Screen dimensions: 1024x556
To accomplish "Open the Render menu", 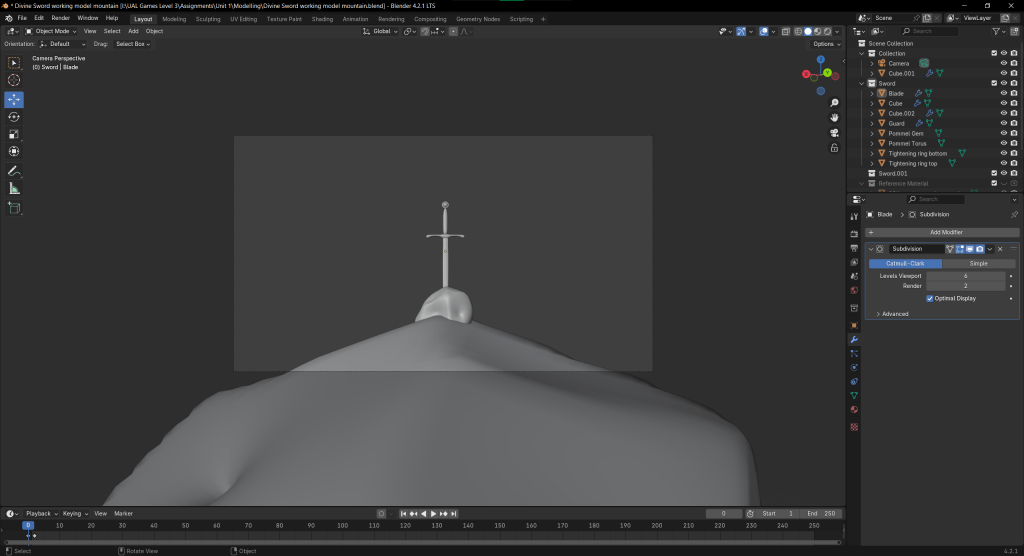I will (61, 18).
